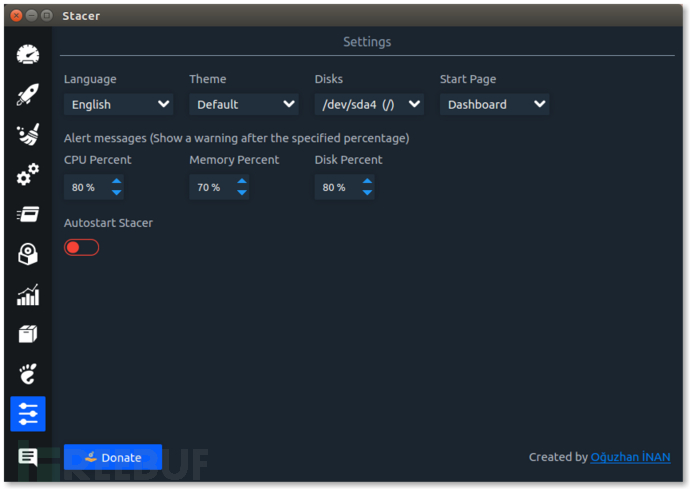Toggle the Autostart Stacer switch
This screenshot has height=489, width=690.
tap(81, 247)
